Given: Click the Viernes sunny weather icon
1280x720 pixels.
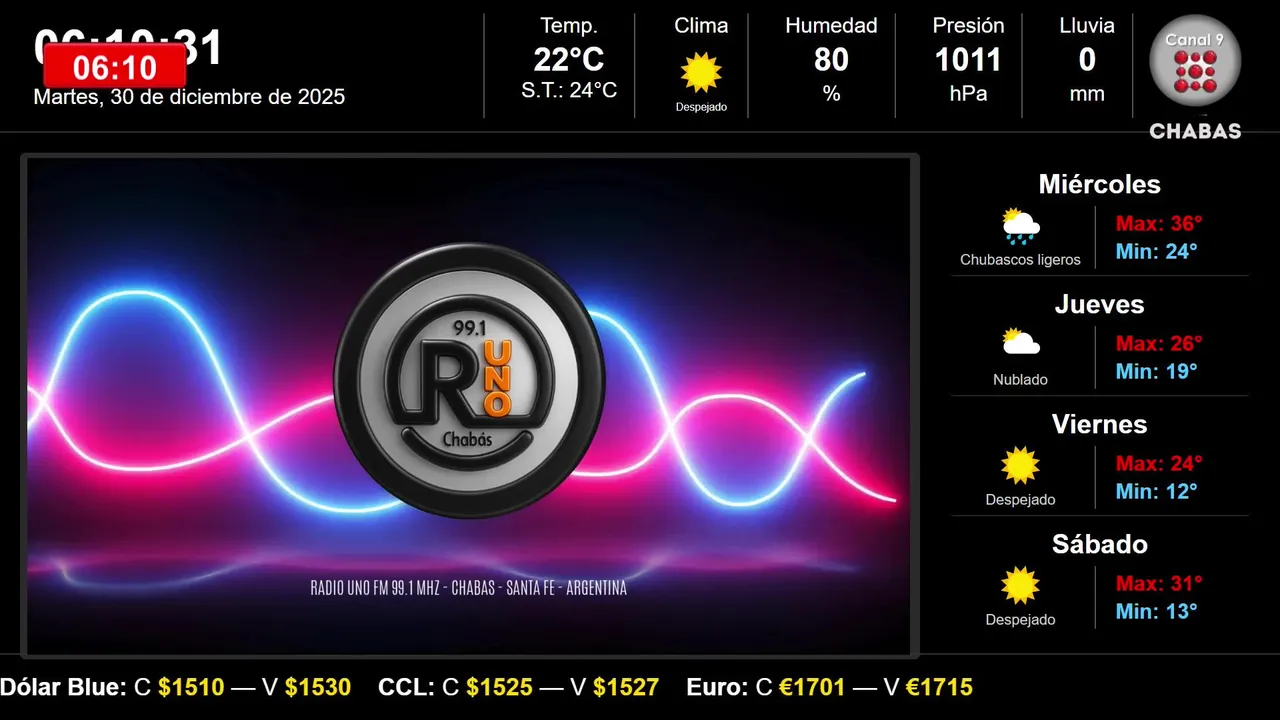Looking at the screenshot, I should coord(1021,465).
